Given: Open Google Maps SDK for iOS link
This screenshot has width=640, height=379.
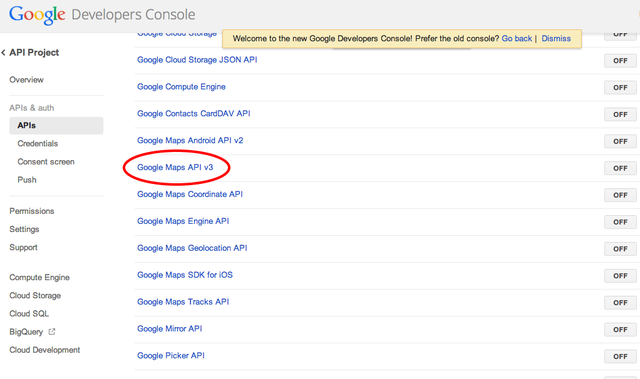Looking at the screenshot, I should coord(185,275).
